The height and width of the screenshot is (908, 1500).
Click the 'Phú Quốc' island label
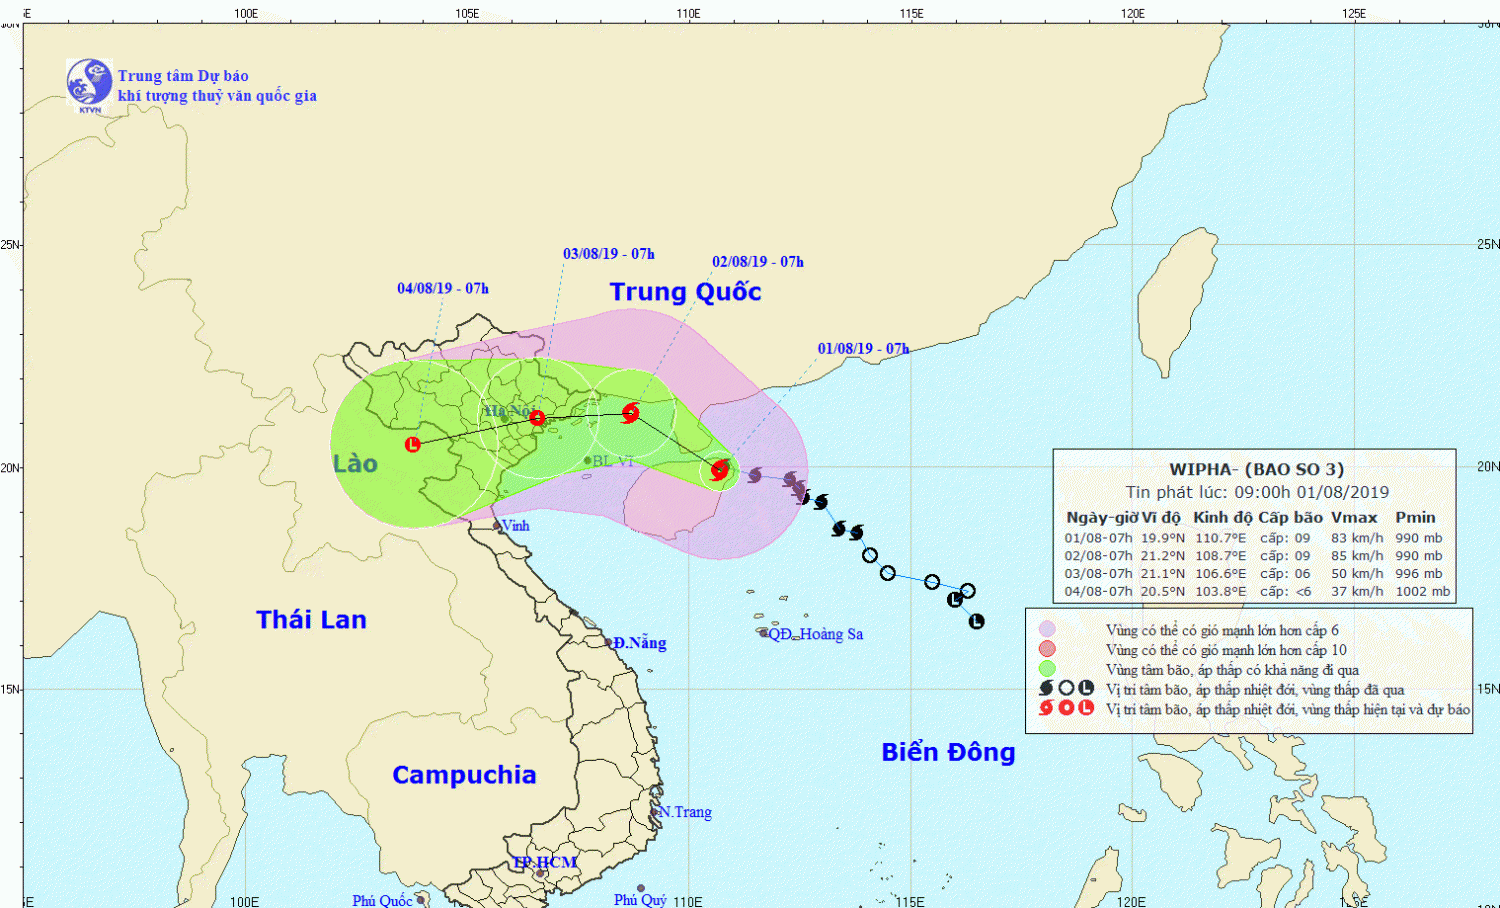coord(382,901)
